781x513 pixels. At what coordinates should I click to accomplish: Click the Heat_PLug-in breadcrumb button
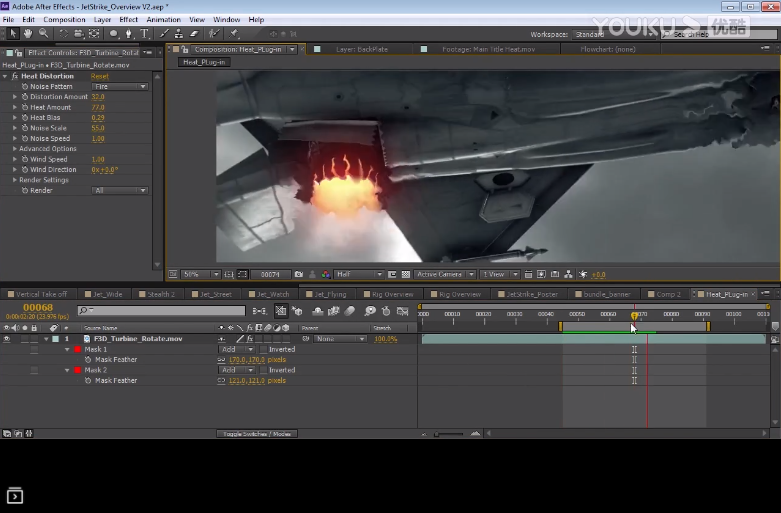coord(204,62)
